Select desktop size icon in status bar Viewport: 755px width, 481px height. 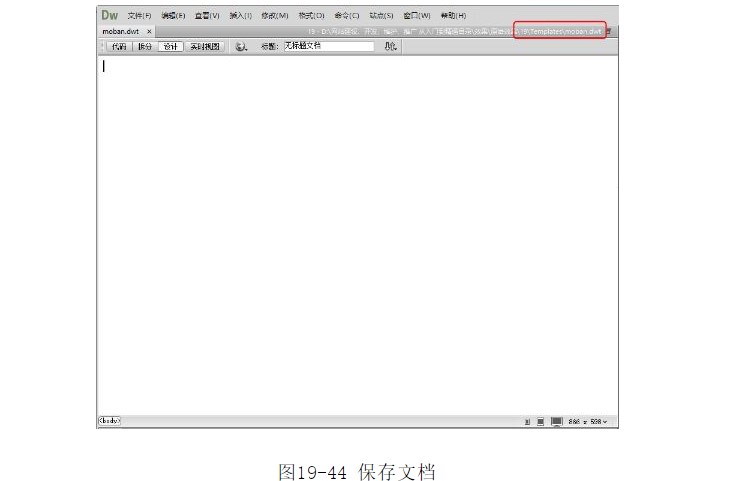click(x=556, y=422)
